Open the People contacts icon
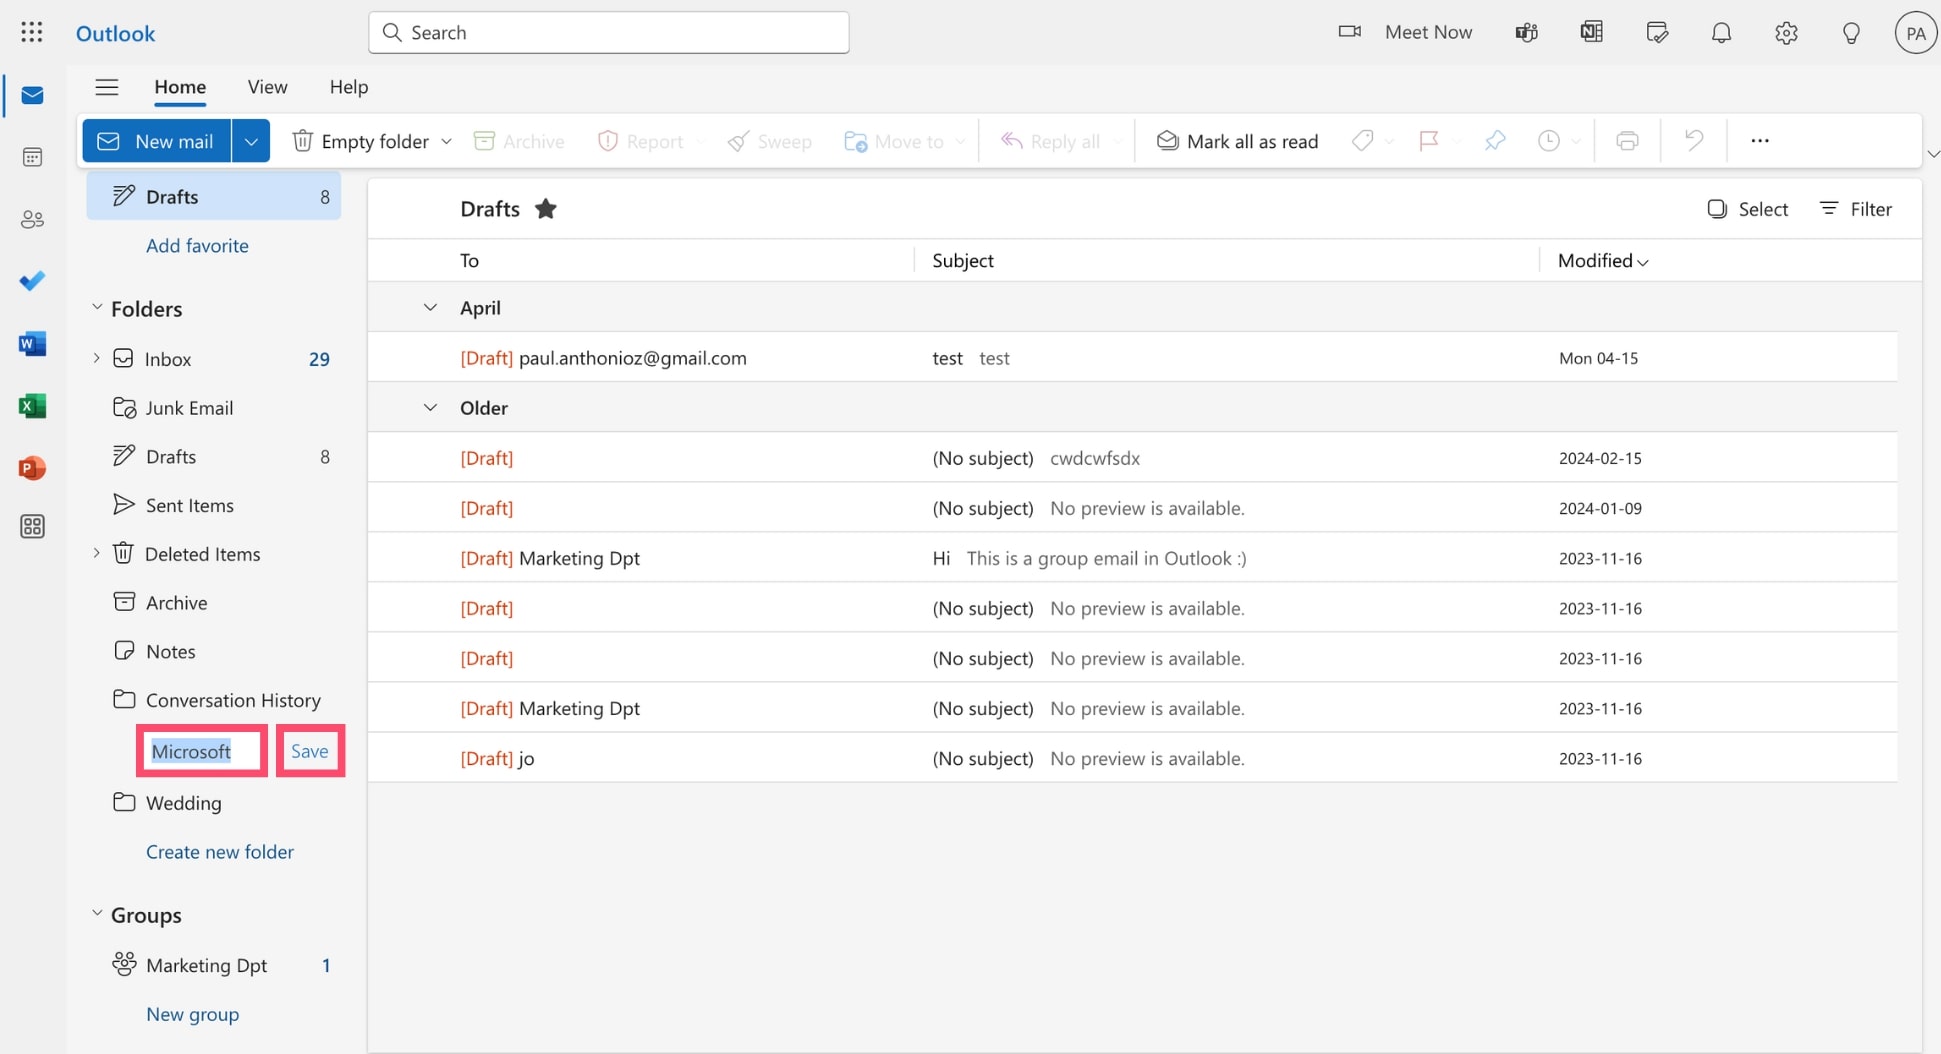This screenshot has width=1941, height=1054. [x=32, y=220]
